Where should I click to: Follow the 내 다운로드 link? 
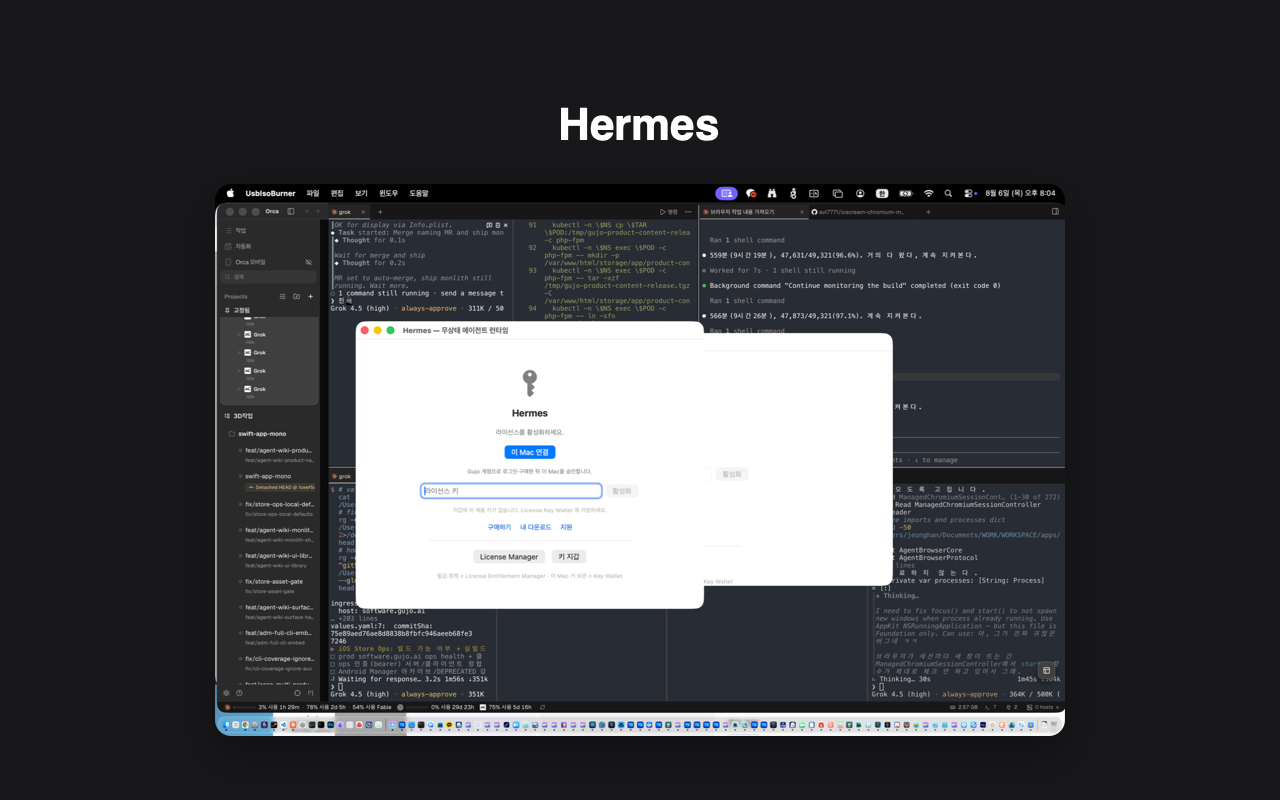click(535, 527)
